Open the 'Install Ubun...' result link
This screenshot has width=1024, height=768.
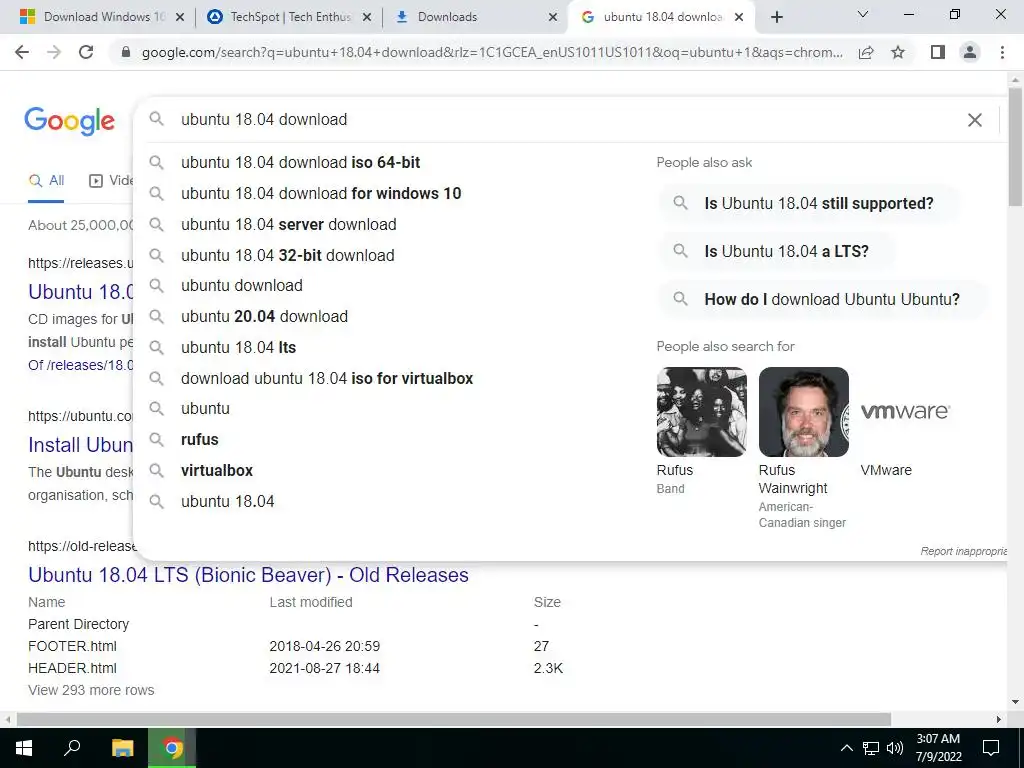(x=80, y=445)
